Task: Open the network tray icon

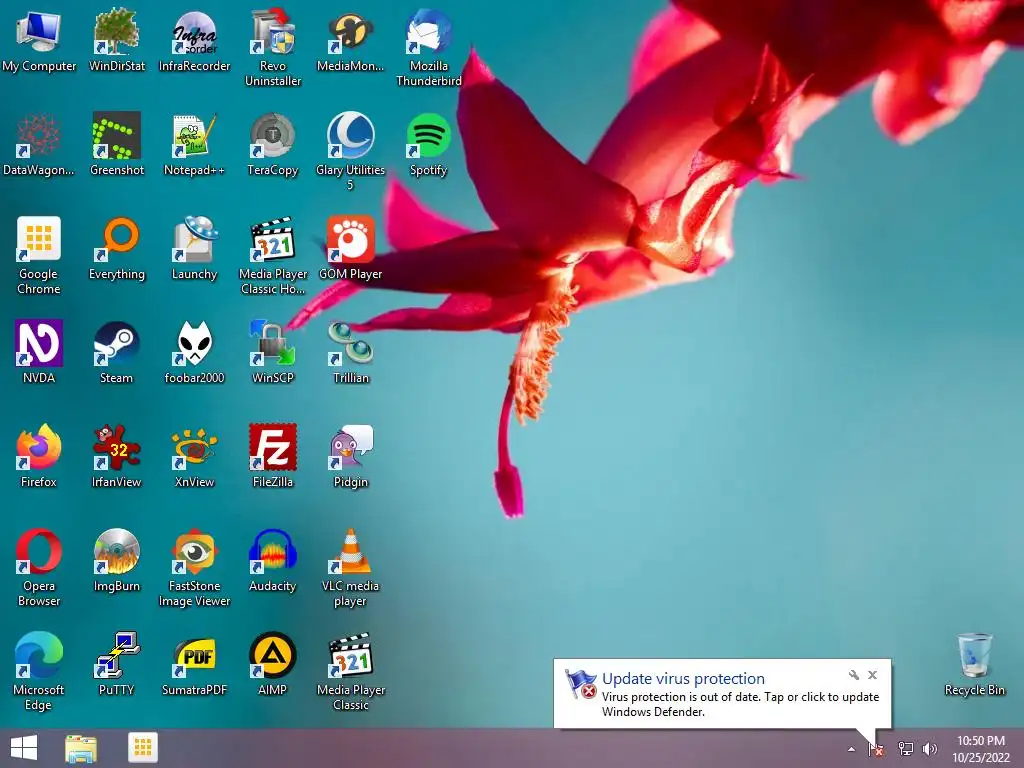Action: point(905,749)
